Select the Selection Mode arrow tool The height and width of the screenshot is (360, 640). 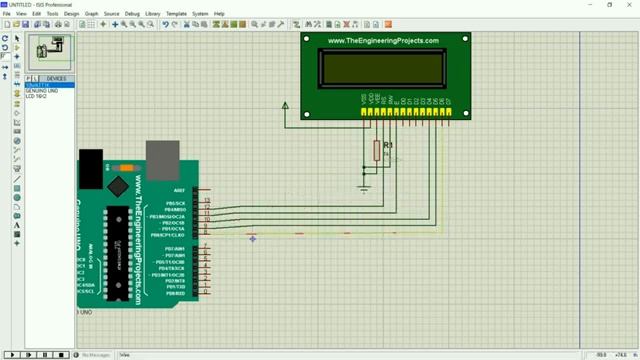click(17, 38)
